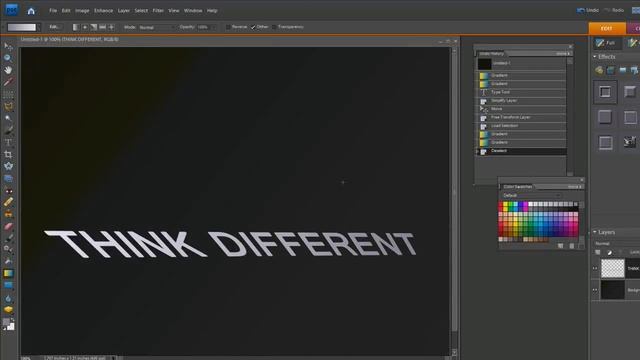The image size is (640, 360).
Task: Uncheck the Dither checkbox
Action: click(x=253, y=27)
